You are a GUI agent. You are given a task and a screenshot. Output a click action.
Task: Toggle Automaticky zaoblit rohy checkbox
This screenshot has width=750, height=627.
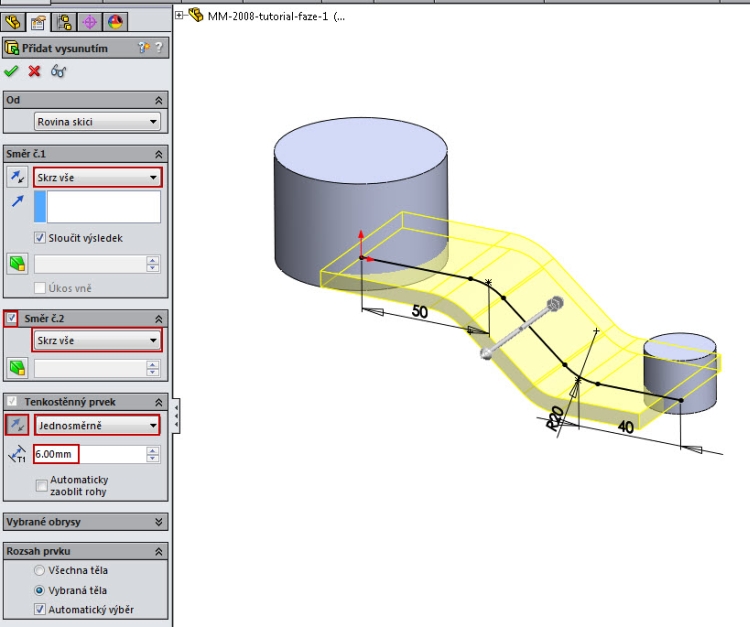[42, 485]
